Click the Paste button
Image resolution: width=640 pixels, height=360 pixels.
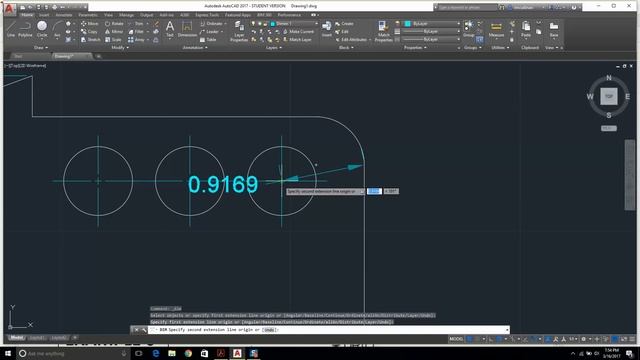pyautogui.click(x=526, y=29)
